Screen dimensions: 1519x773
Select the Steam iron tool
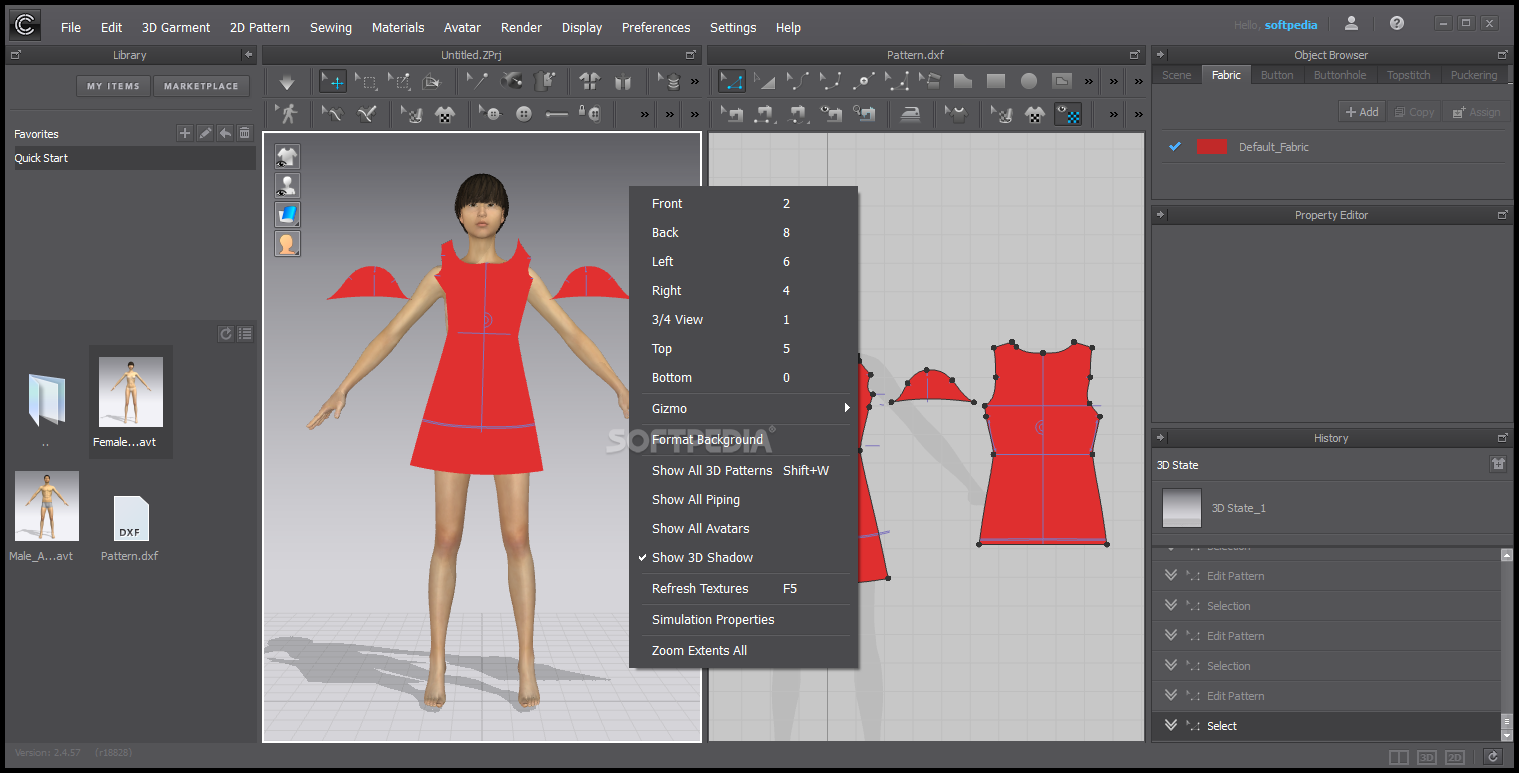pyautogui.click(x=912, y=114)
